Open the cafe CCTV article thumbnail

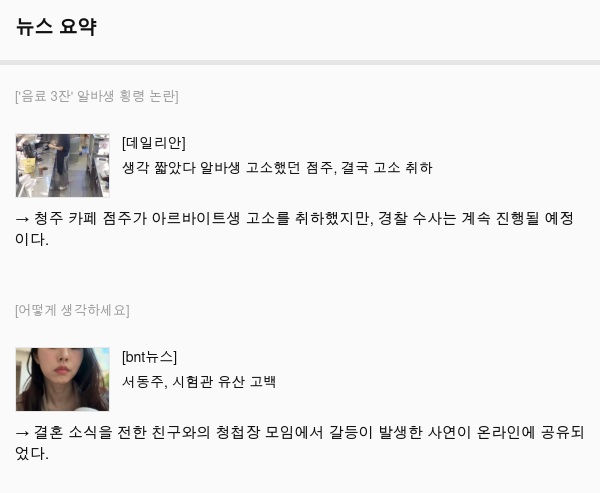(63, 165)
